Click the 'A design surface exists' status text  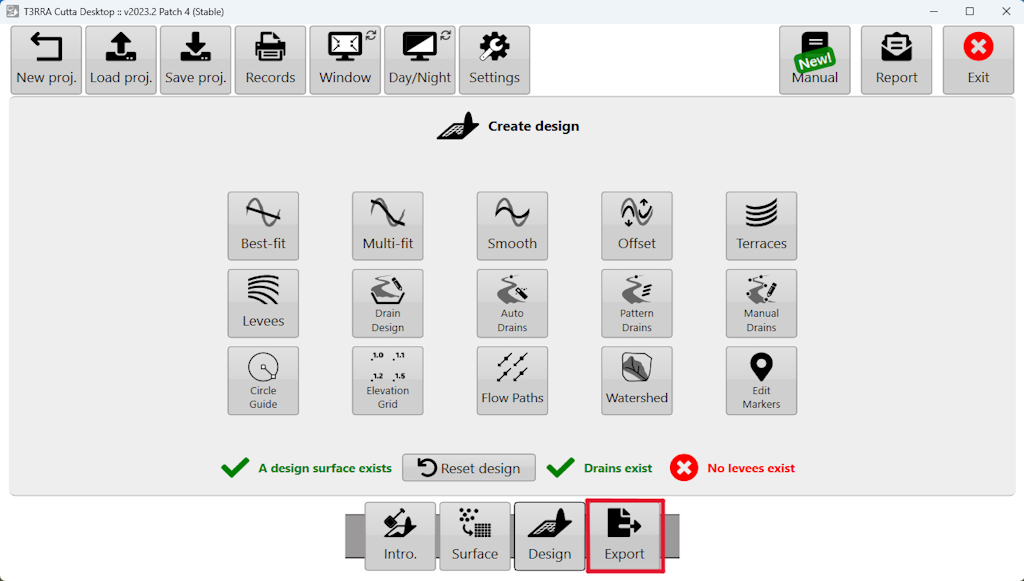[325, 468]
